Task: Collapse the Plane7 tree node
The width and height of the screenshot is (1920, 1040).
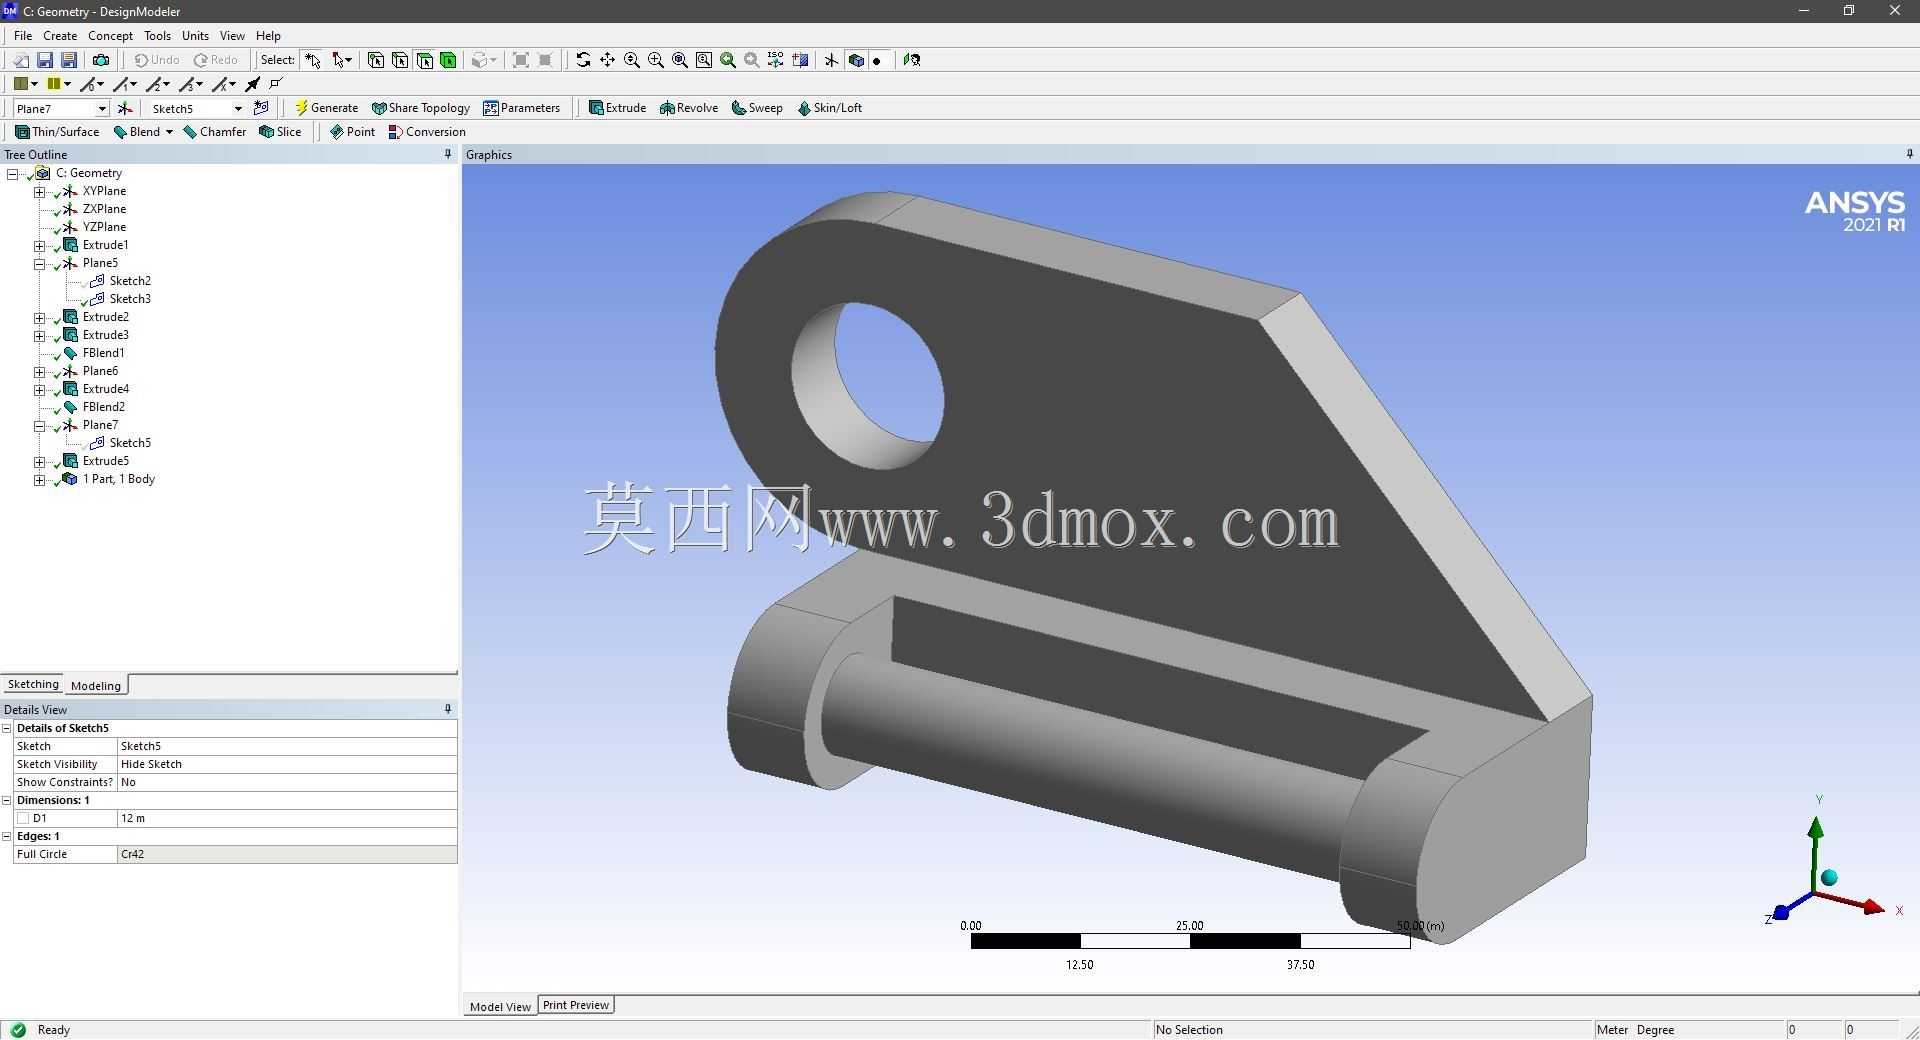Action: pos(40,426)
